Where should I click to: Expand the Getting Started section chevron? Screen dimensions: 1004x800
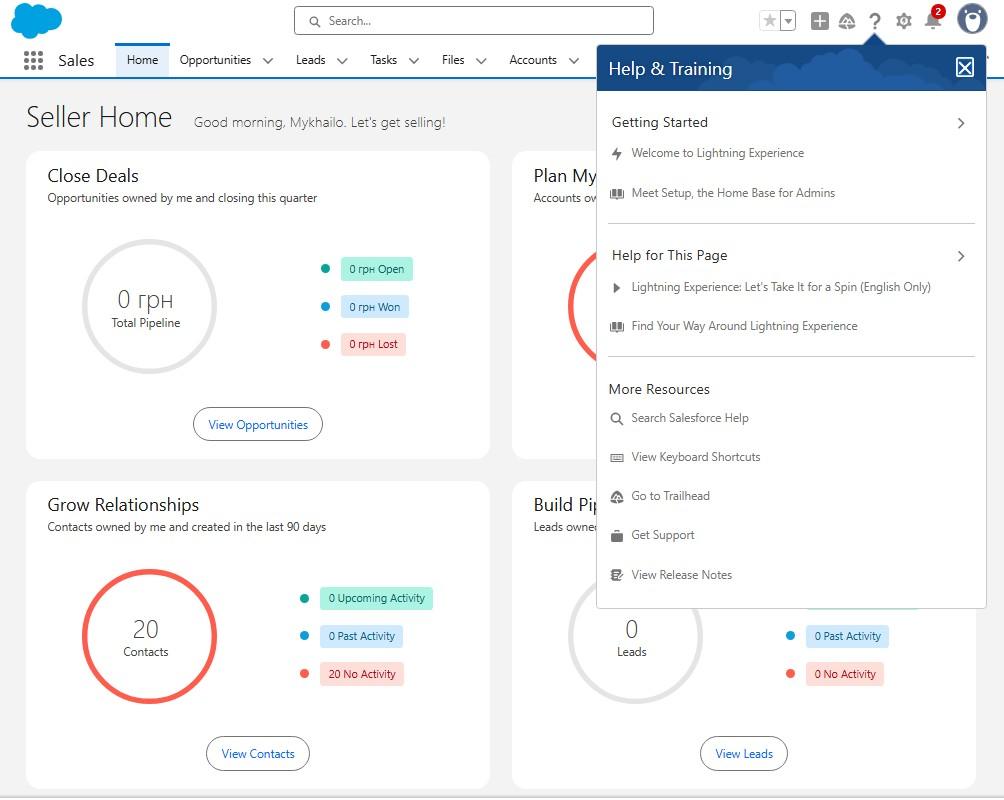coord(960,123)
